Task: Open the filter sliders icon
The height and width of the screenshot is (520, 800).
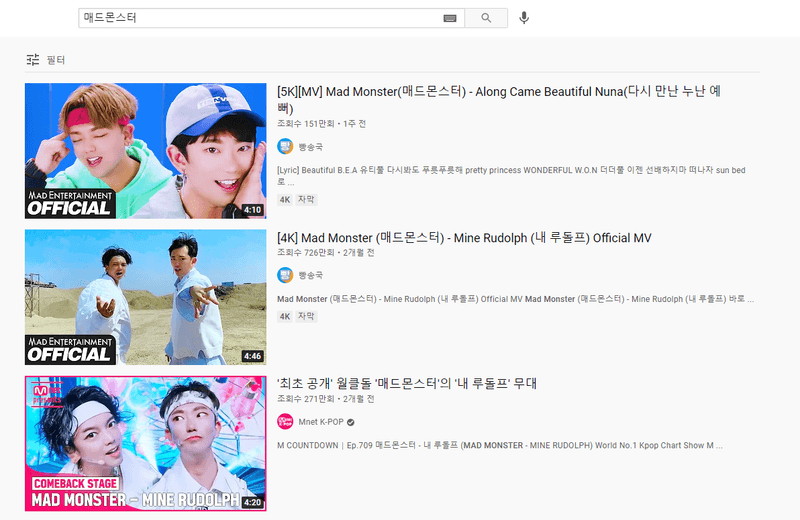Action: click(x=33, y=60)
